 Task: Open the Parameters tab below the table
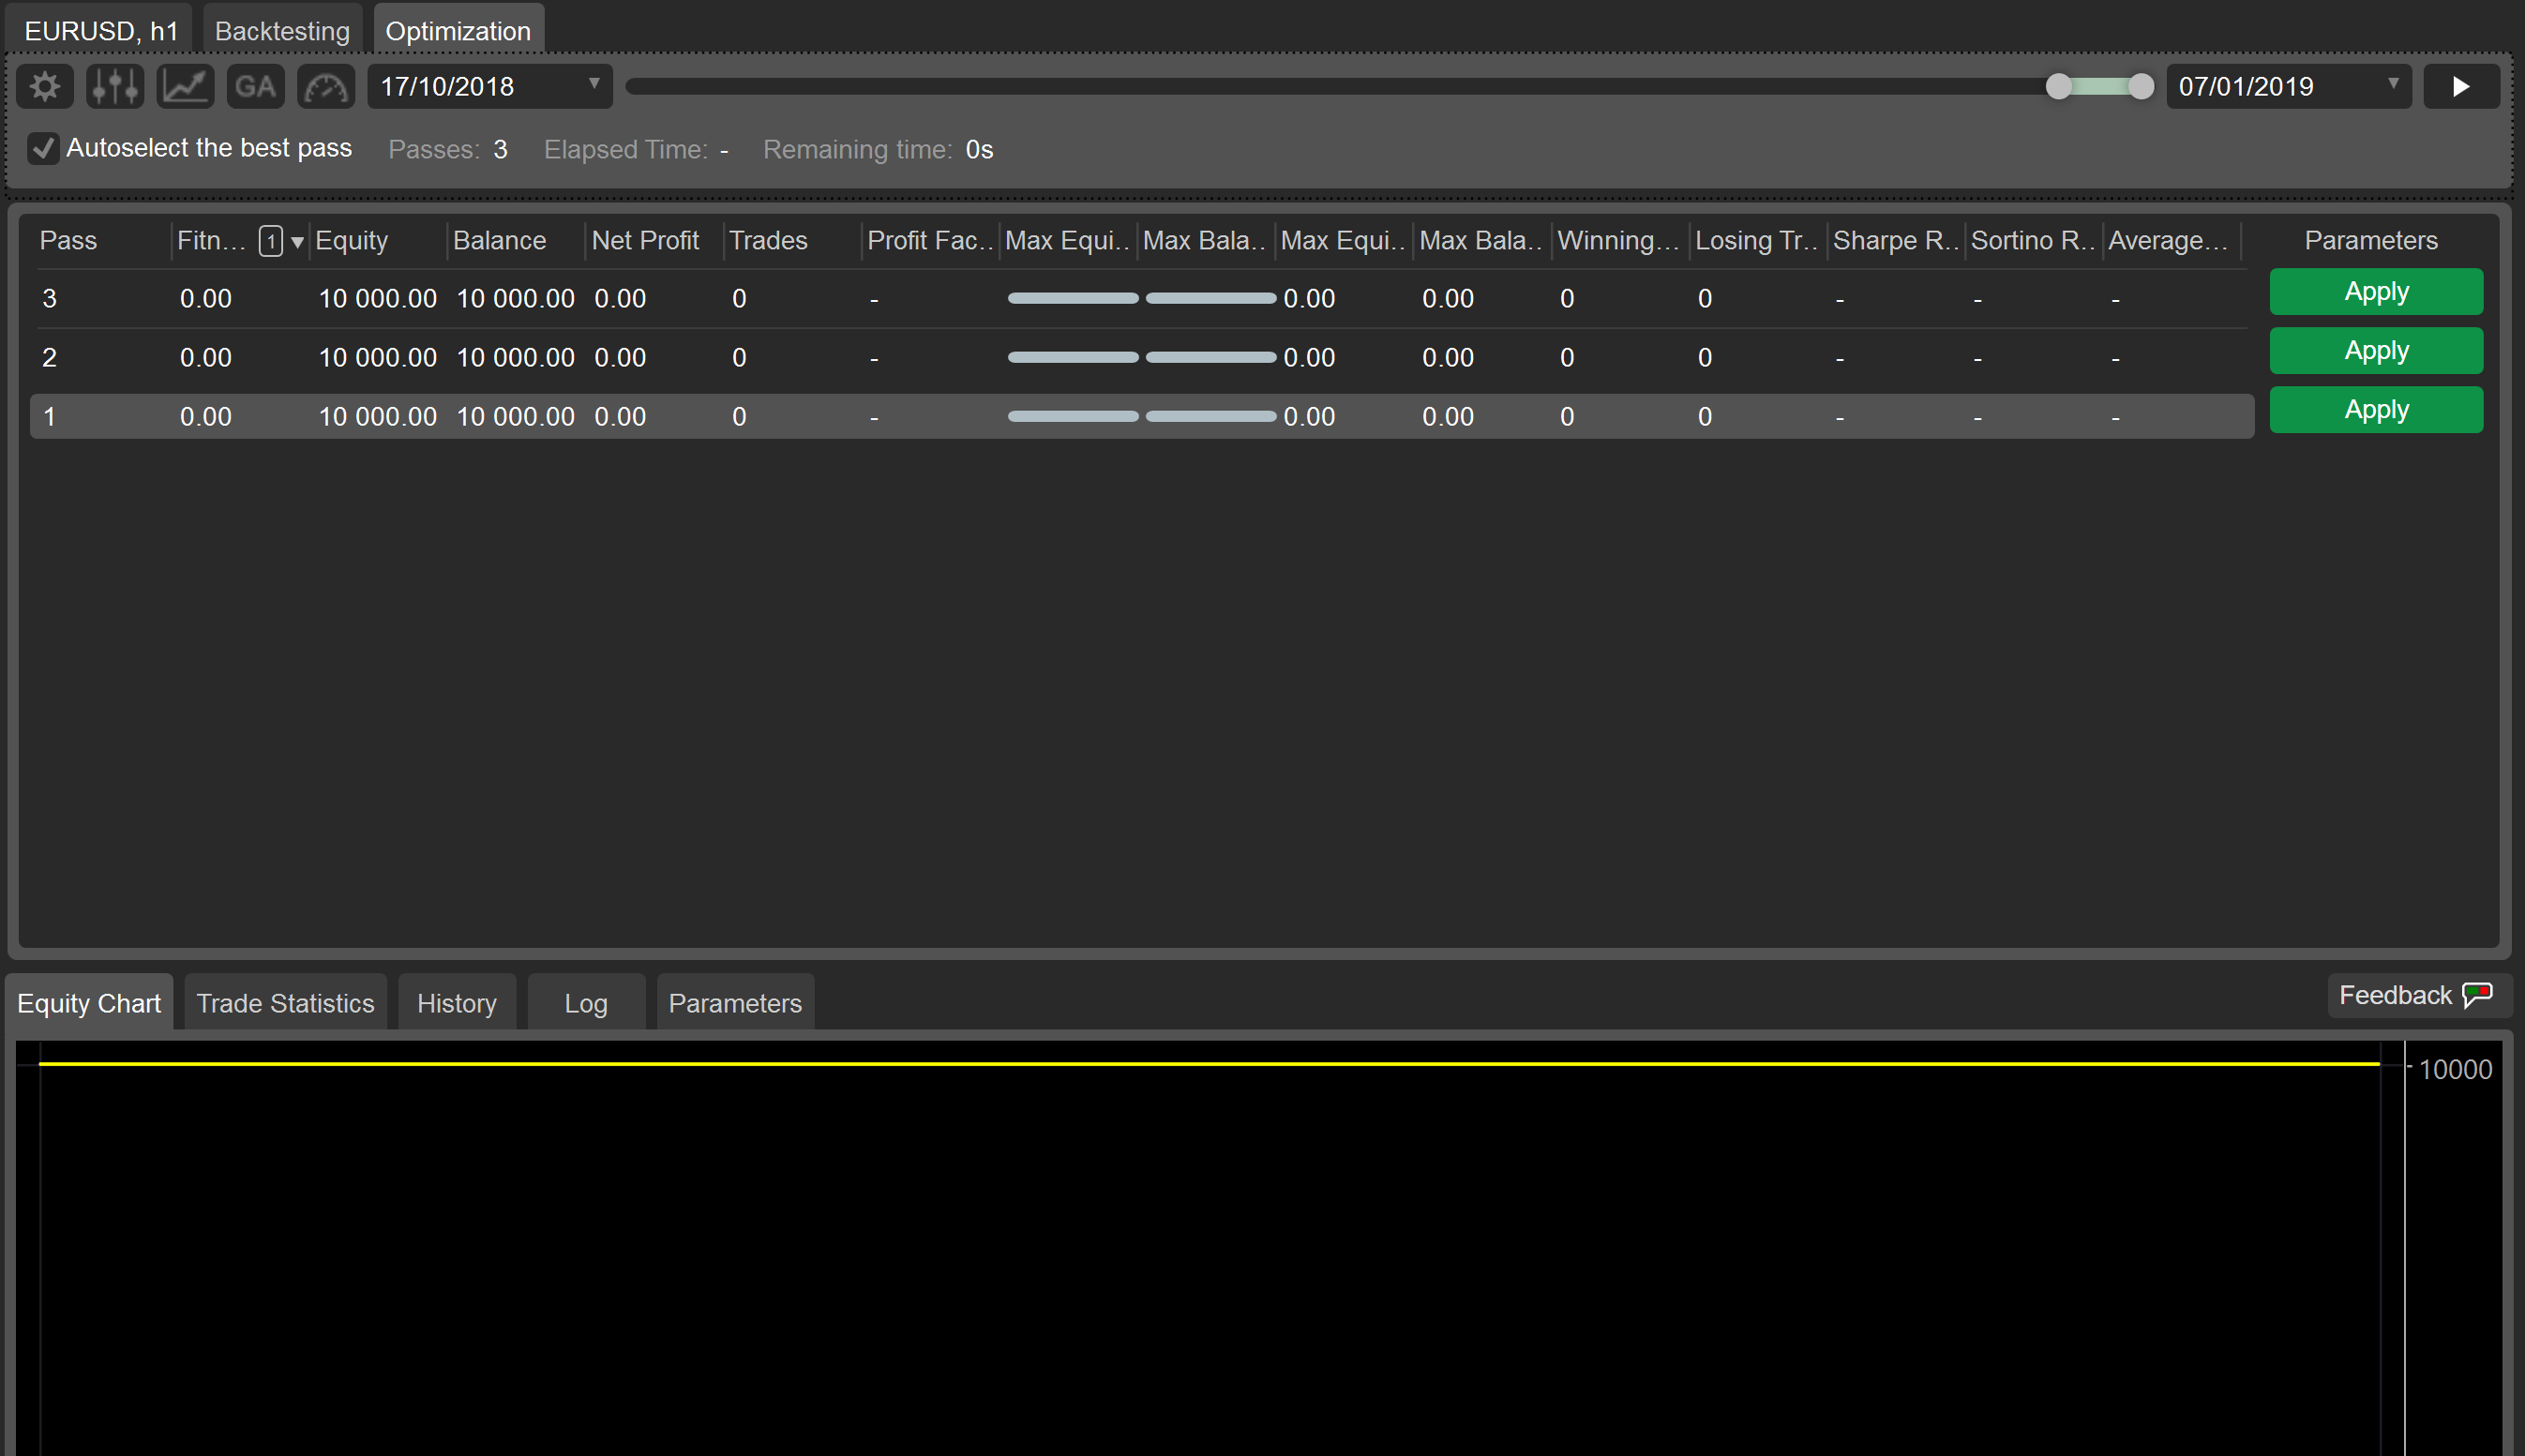[735, 1003]
